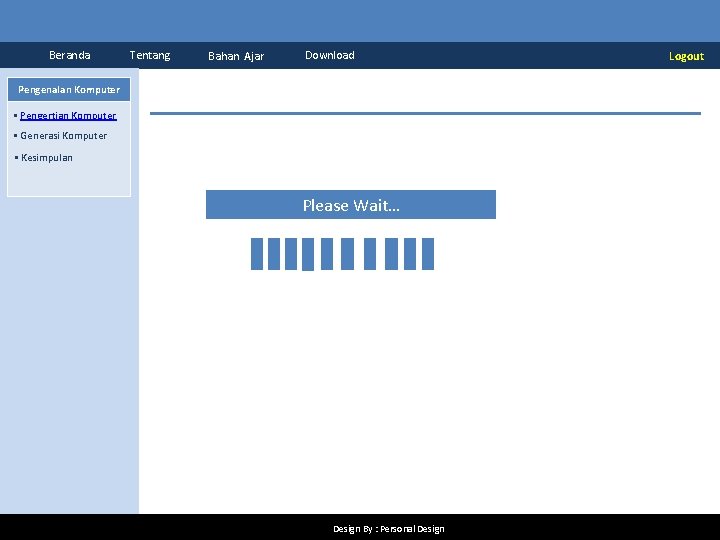Screen dimensions: 720x540
Task: Click the Design By : Personal Design footer text
Action: [388, 529]
